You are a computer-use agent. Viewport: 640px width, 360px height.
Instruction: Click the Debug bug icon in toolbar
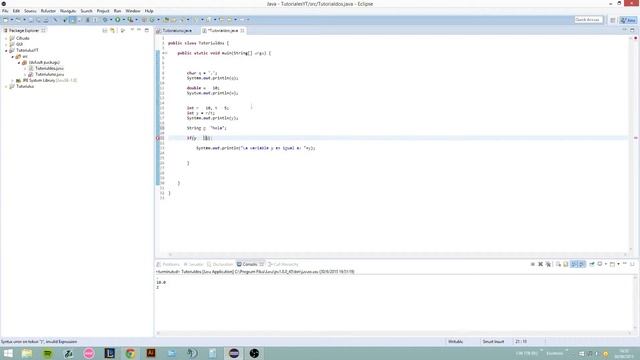105,20
